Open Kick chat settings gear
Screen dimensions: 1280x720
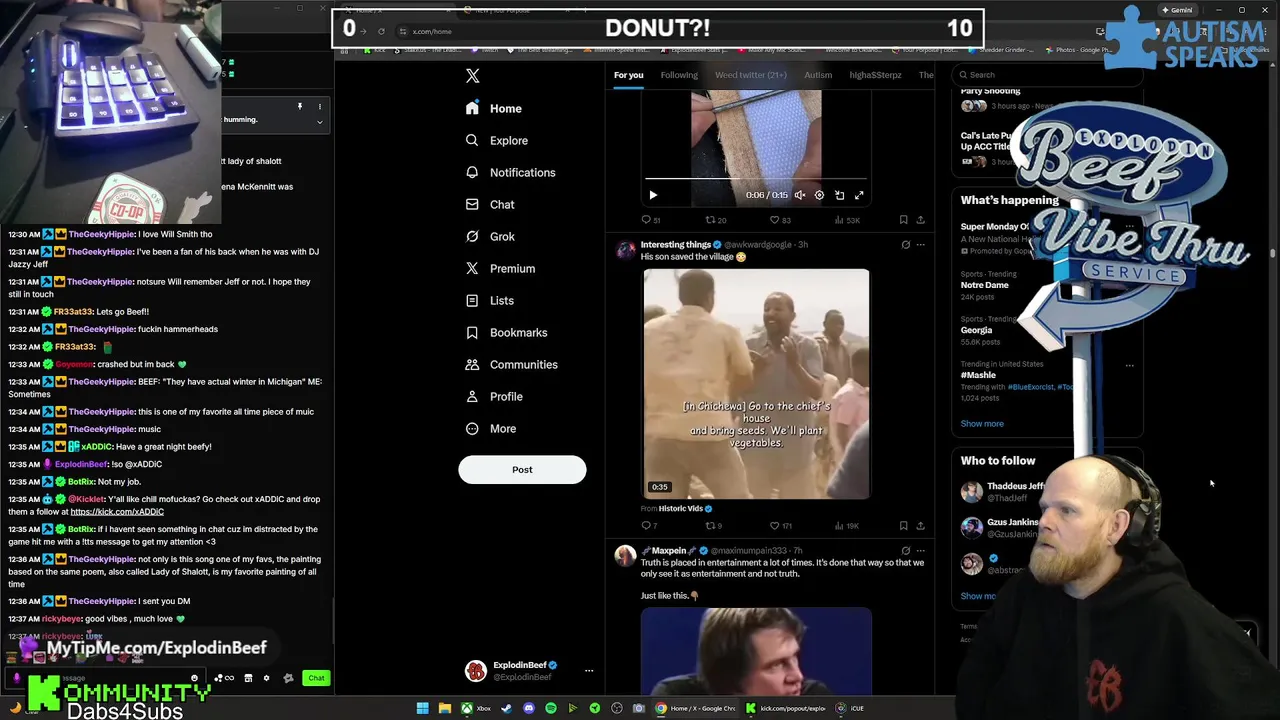(x=266, y=678)
